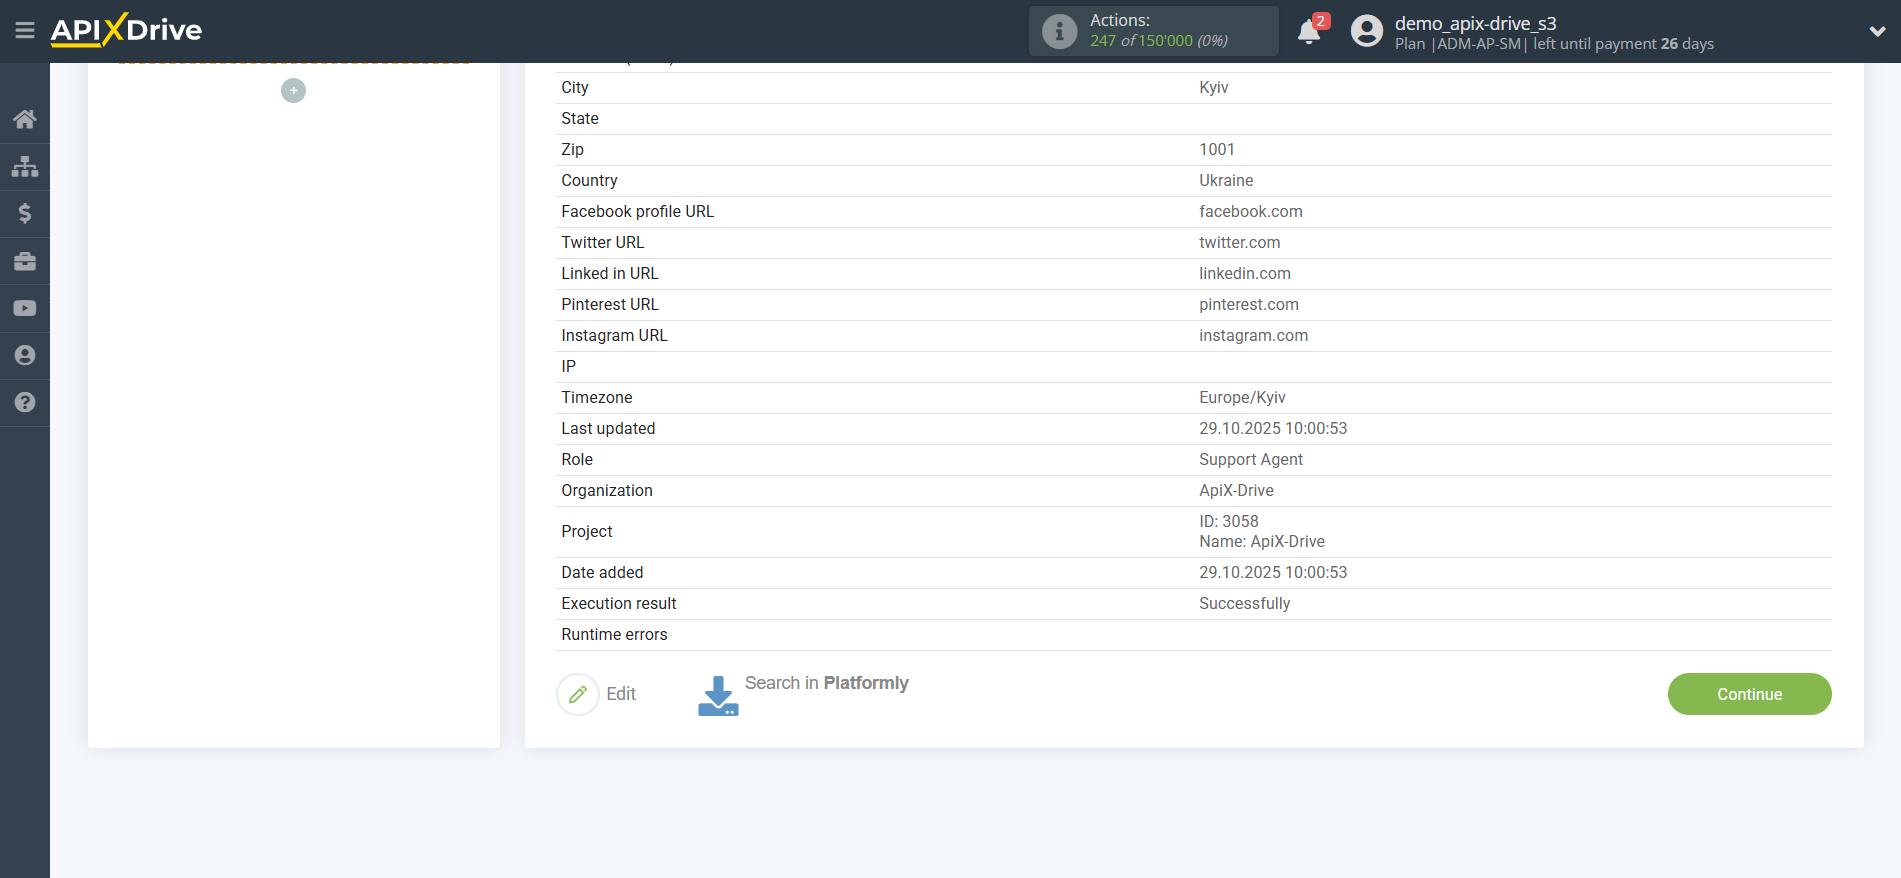Click the Edit pencil icon

coord(578,694)
